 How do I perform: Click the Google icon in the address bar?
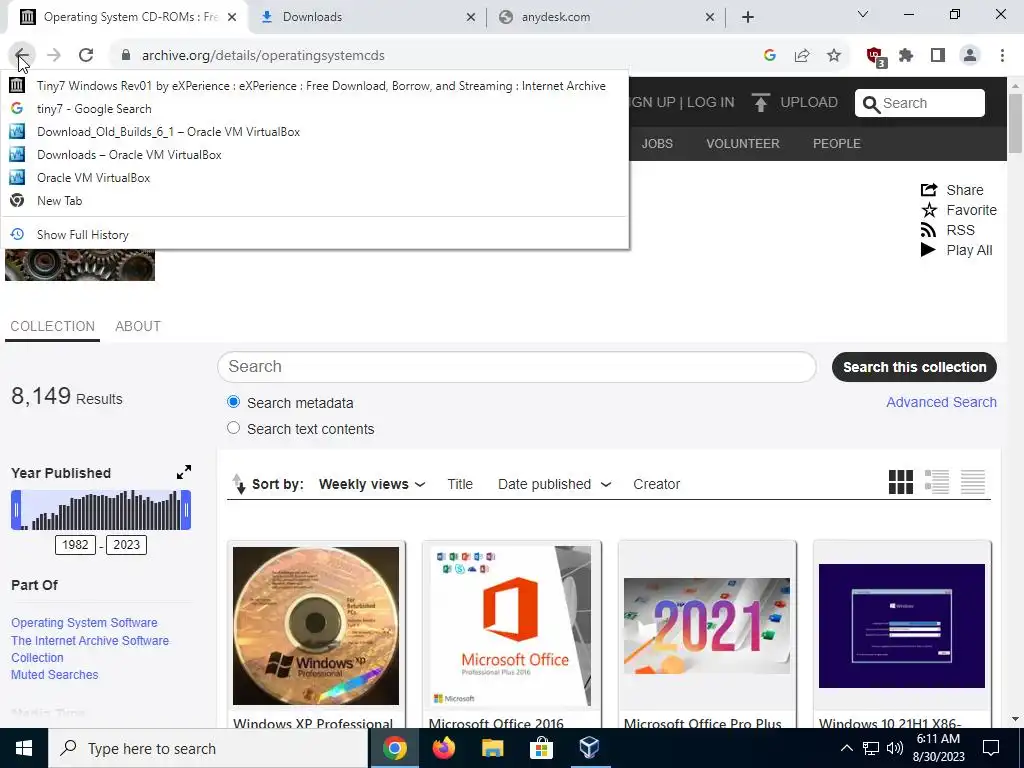click(770, 56)
